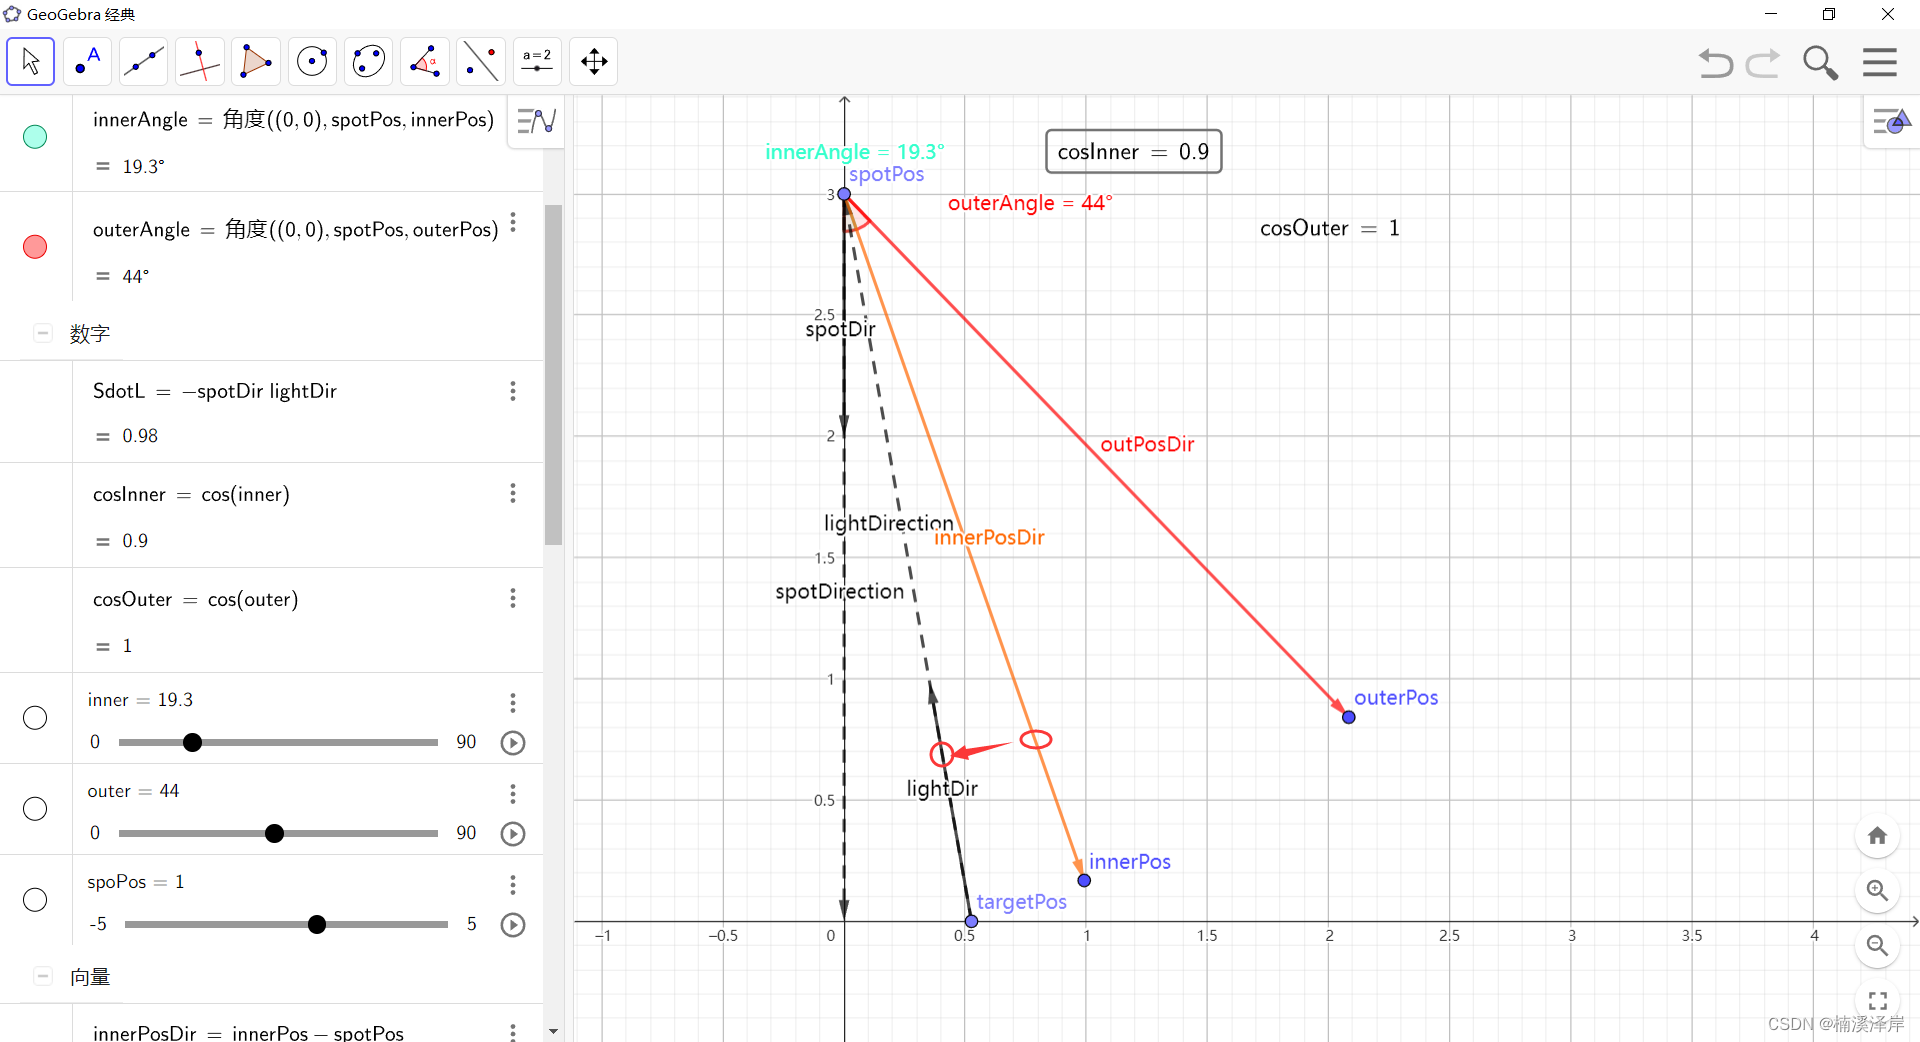Open more options for spoPos slider
Image resolution: width=1920 pixels, height=1042 pixels.
point(513,885)
